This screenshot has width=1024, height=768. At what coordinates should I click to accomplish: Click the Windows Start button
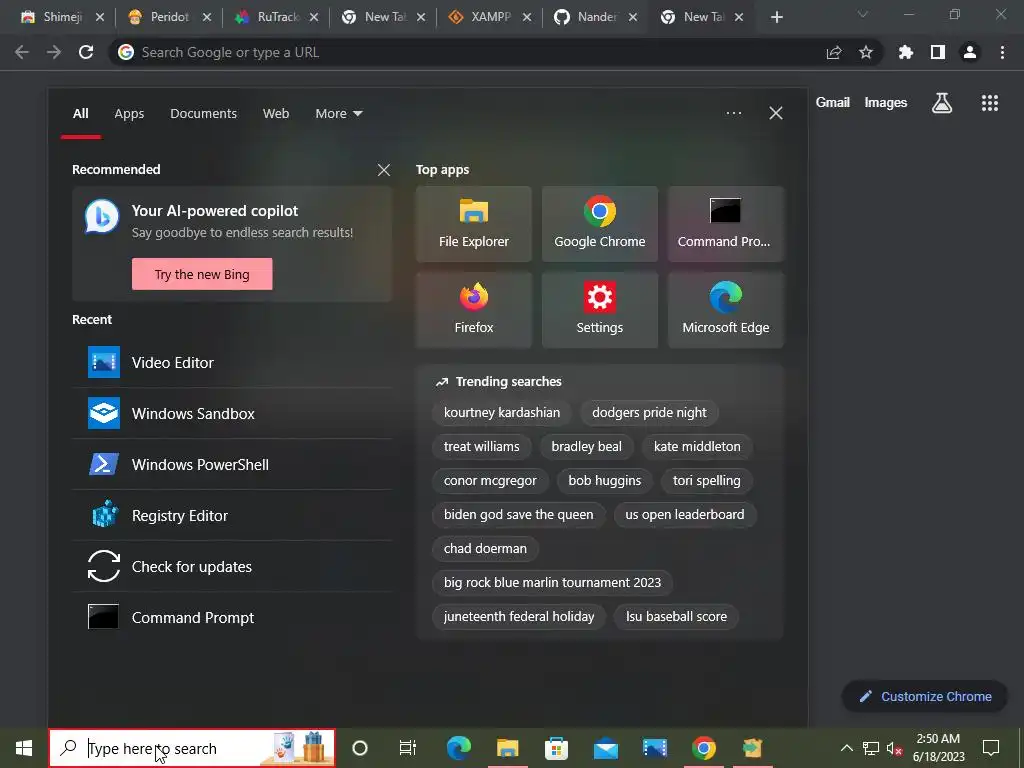pyautogui.click(x=24, y=748)
